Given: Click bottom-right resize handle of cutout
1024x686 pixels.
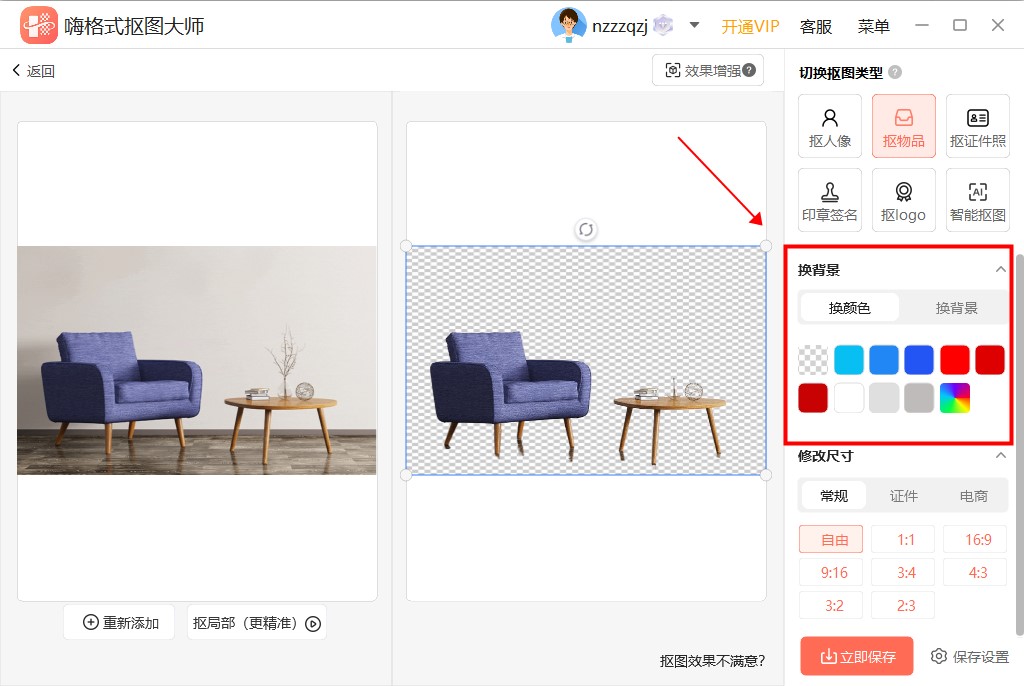Looking at the screenshot, I should [766, 475].
